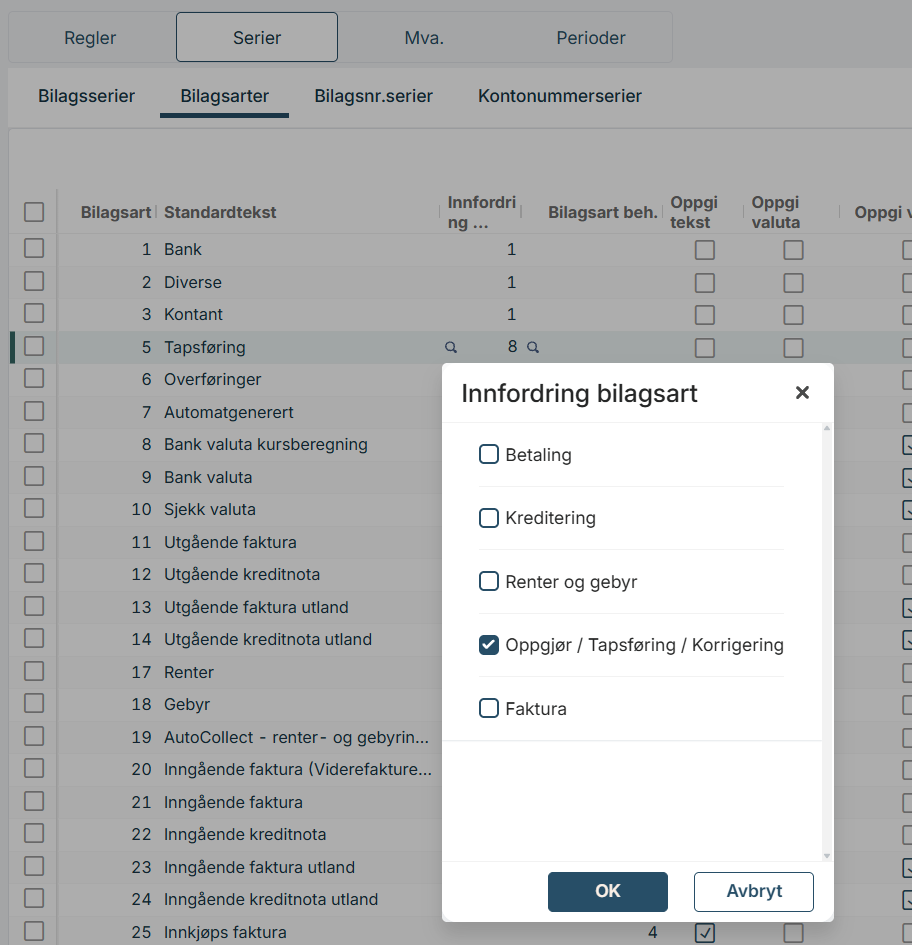Image resolution: width=912 pixels, height=945 pixels.
Task: Select the Faktura checkbox
Action: [489, 708]
